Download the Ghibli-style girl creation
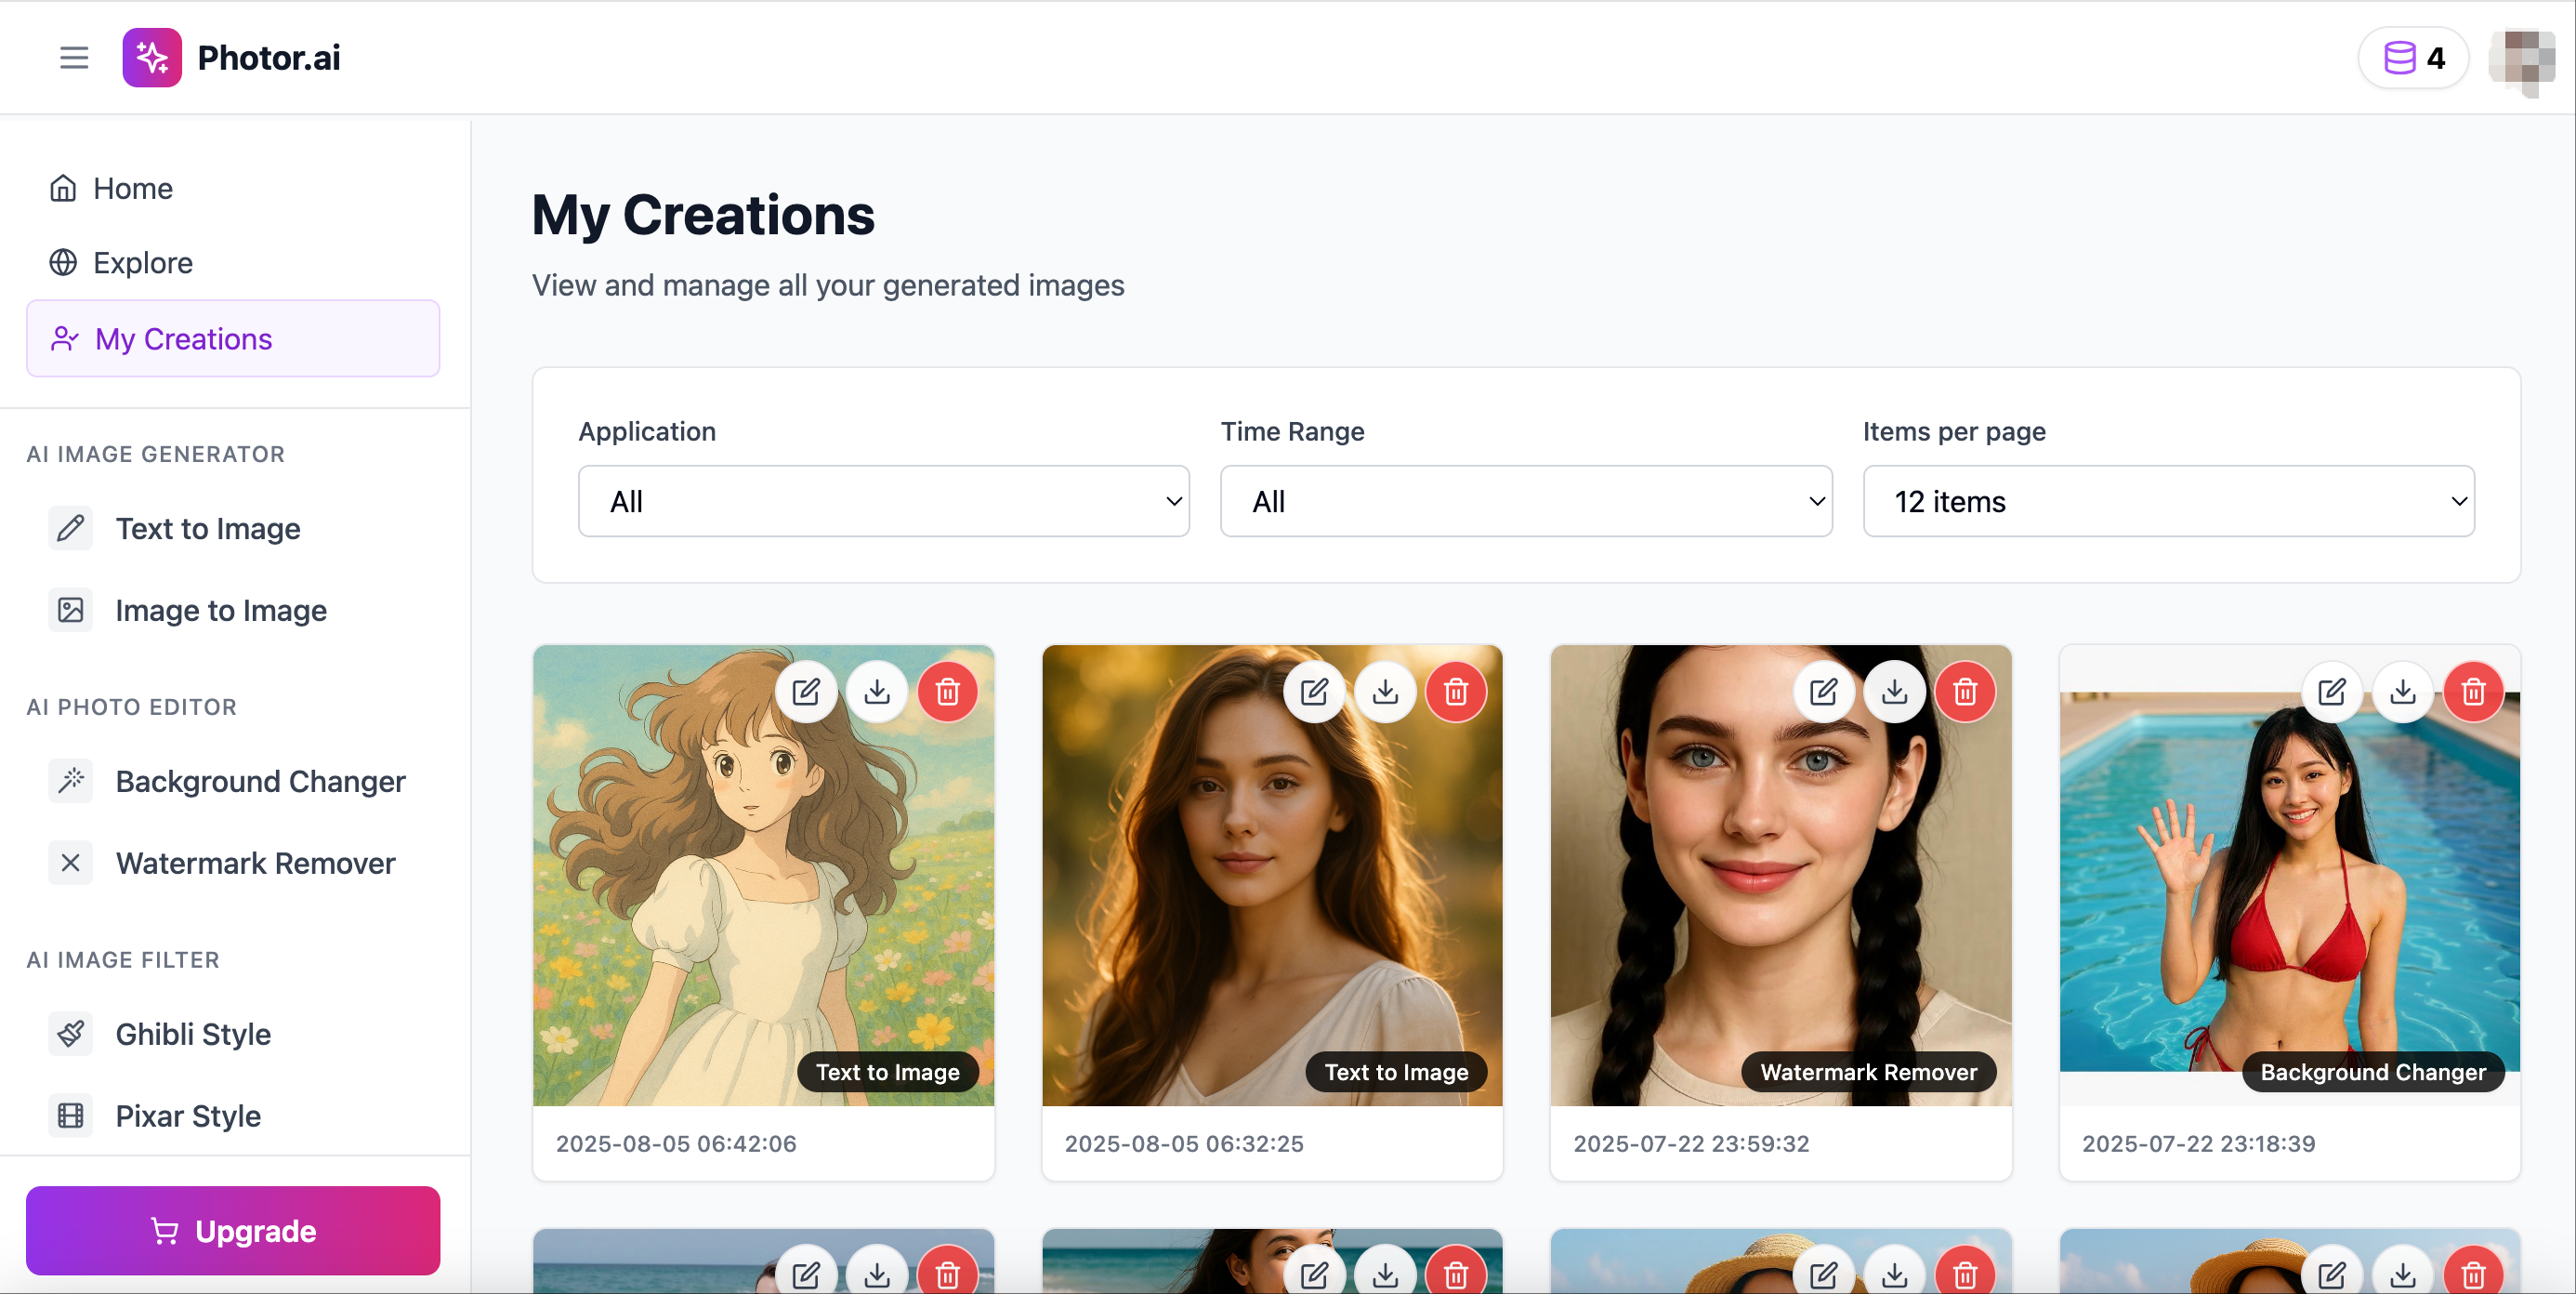This screenshot has height=1294, width=2576. 877,691
